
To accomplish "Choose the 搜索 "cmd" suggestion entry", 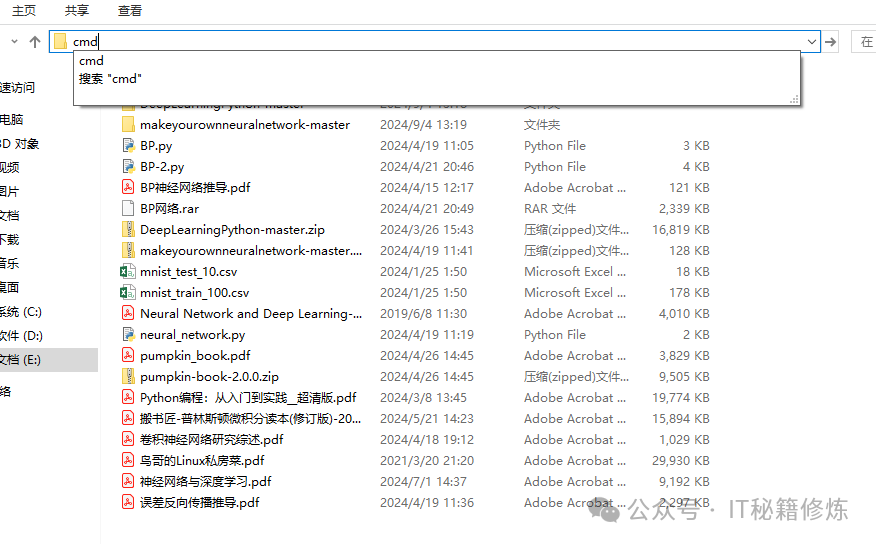I will click(111, 78).
